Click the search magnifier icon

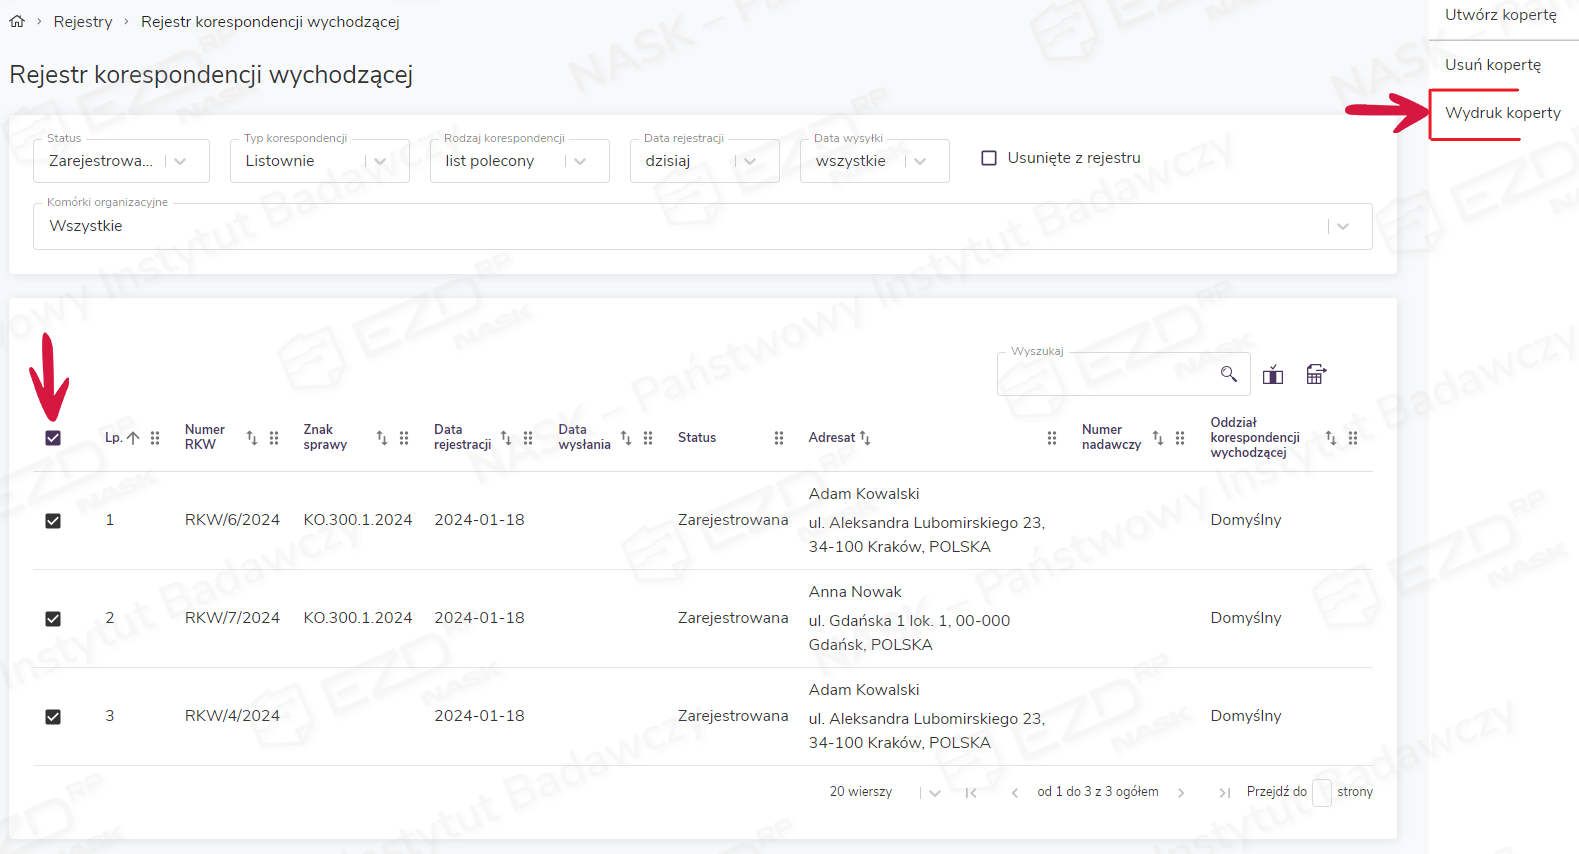[1228, 374]
